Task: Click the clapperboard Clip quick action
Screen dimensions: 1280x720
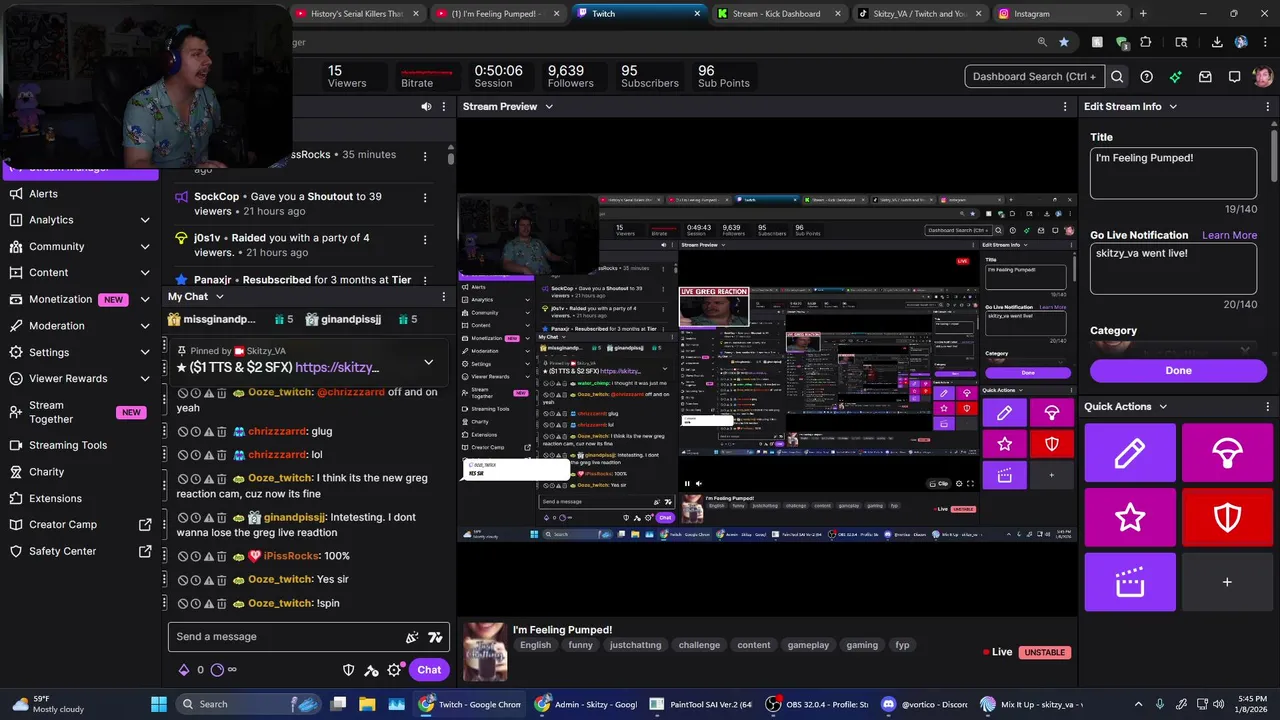Action: 1130,581
